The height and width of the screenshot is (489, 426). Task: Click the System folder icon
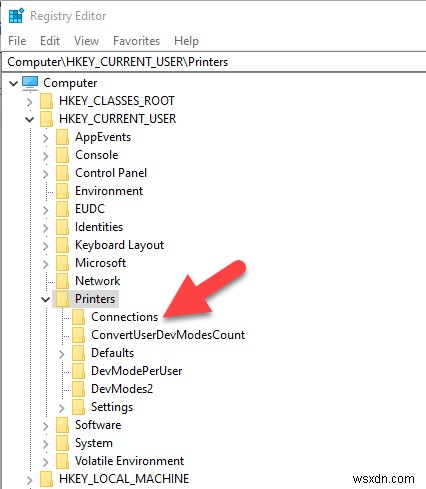click(x=62, y=443)
